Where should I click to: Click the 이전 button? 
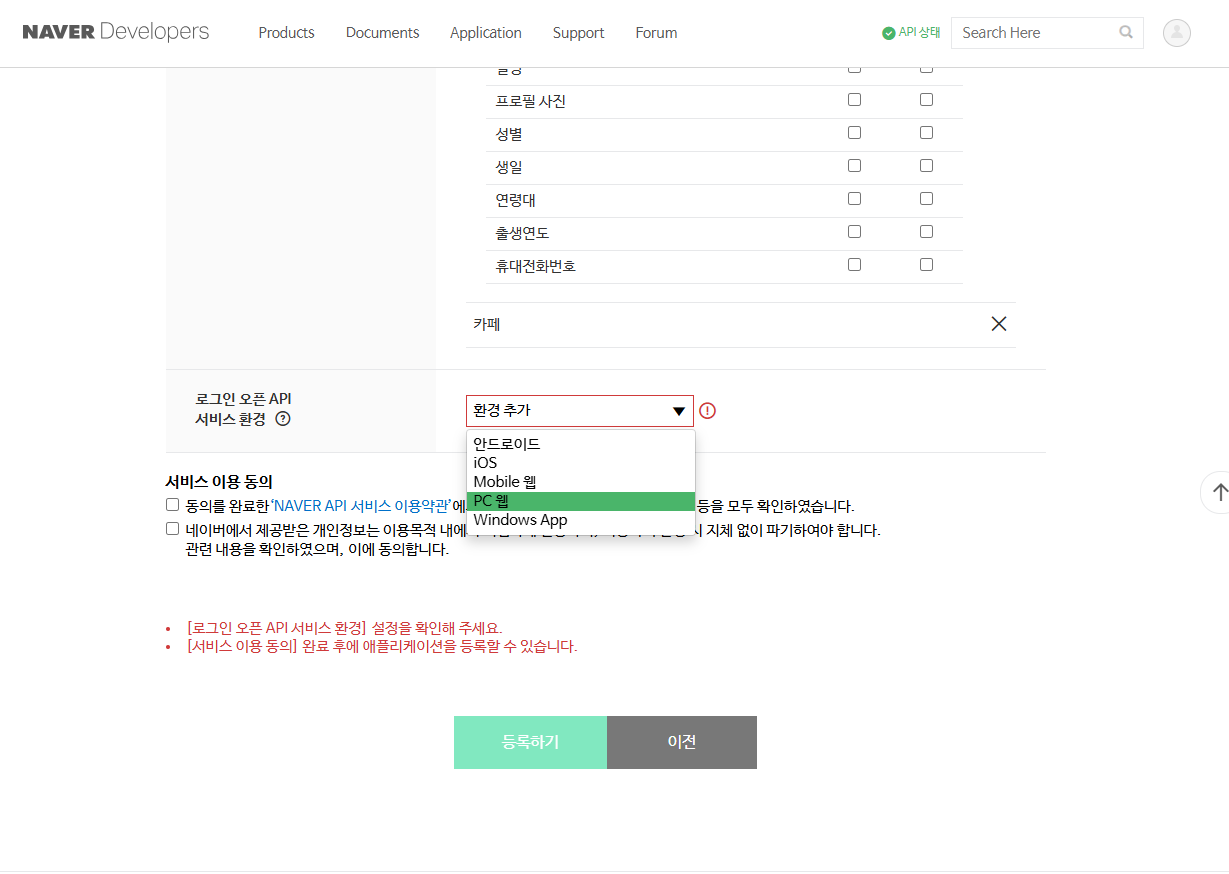681,742
